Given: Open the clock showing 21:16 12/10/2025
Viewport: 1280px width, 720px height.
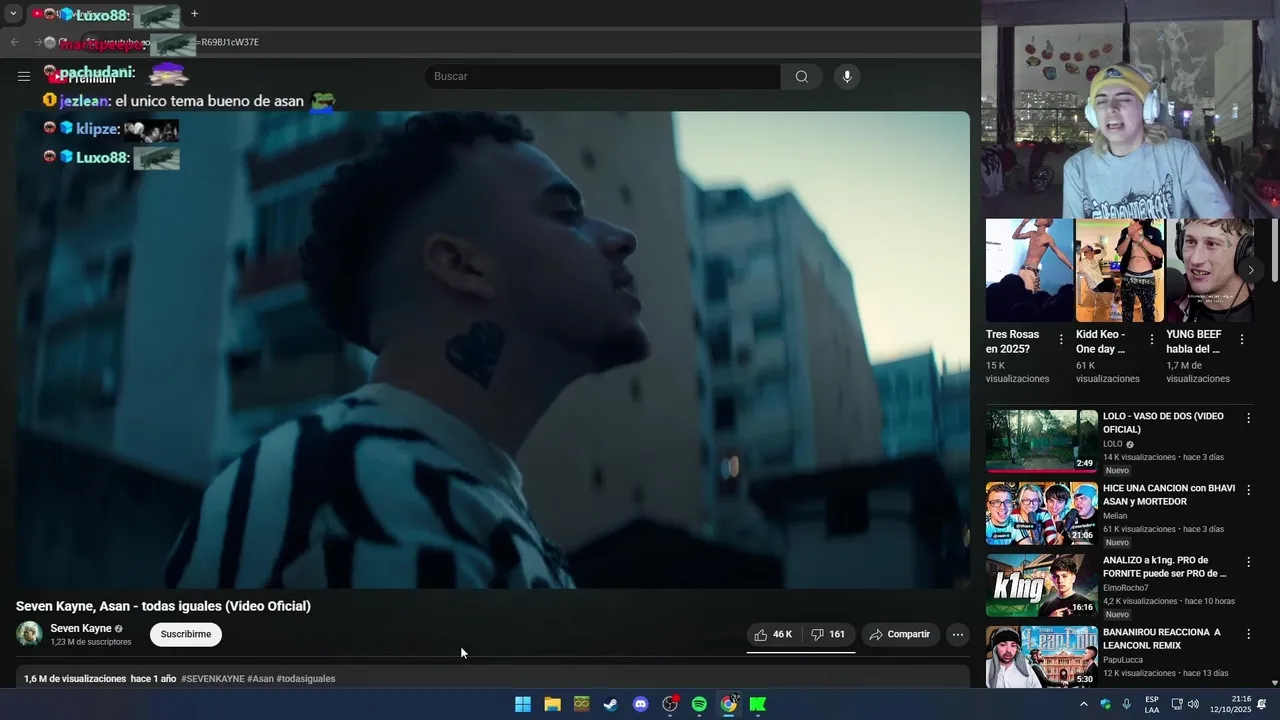Looking at the screenshot, I should pyautogui.click(x=1229, y=704).
